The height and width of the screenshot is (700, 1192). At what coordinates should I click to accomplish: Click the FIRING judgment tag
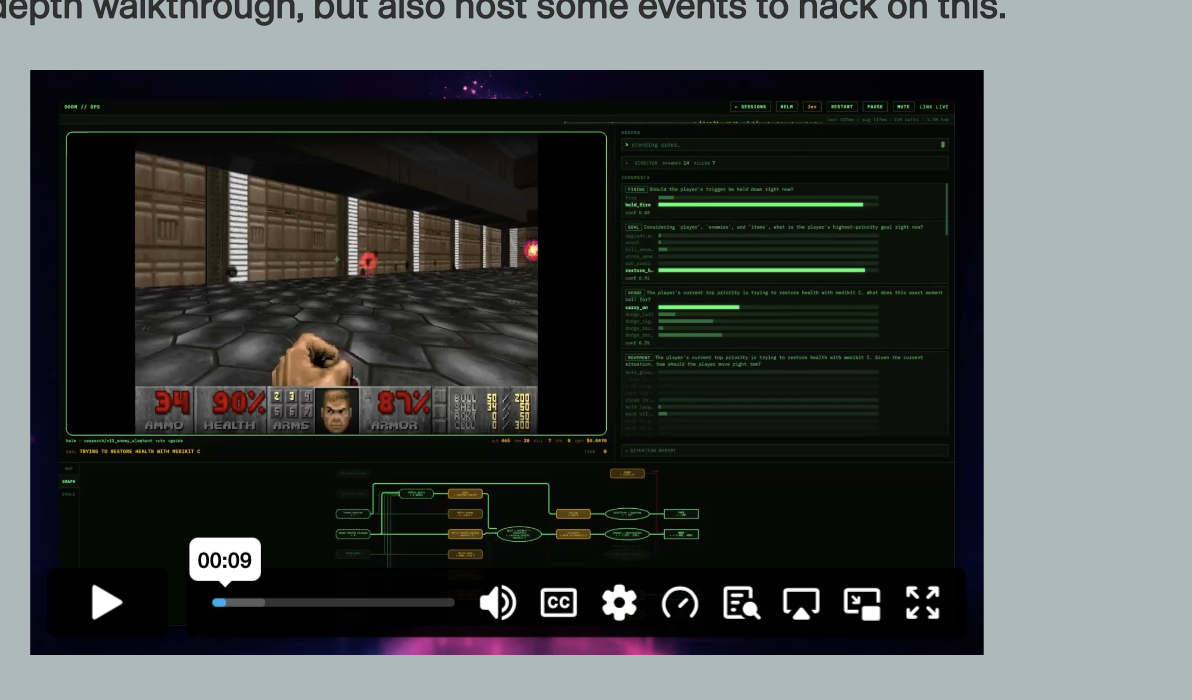(x=636, y=189)
